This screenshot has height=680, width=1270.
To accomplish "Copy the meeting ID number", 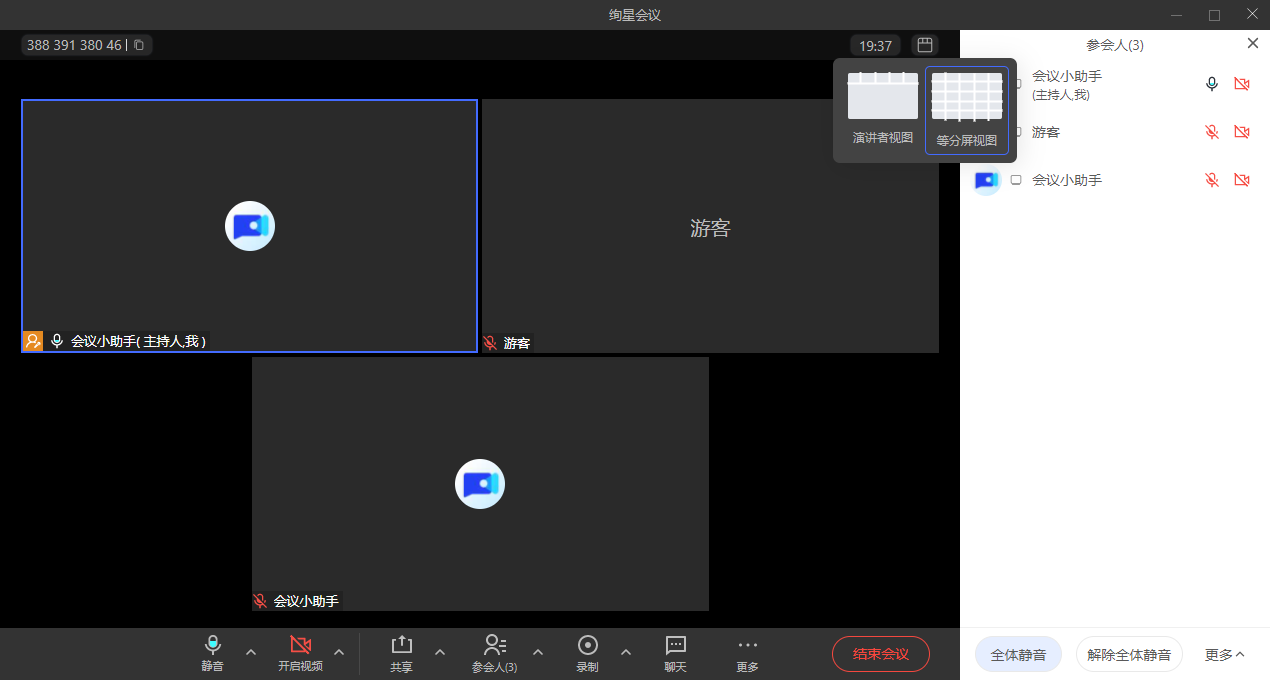I will pos(139,45).
